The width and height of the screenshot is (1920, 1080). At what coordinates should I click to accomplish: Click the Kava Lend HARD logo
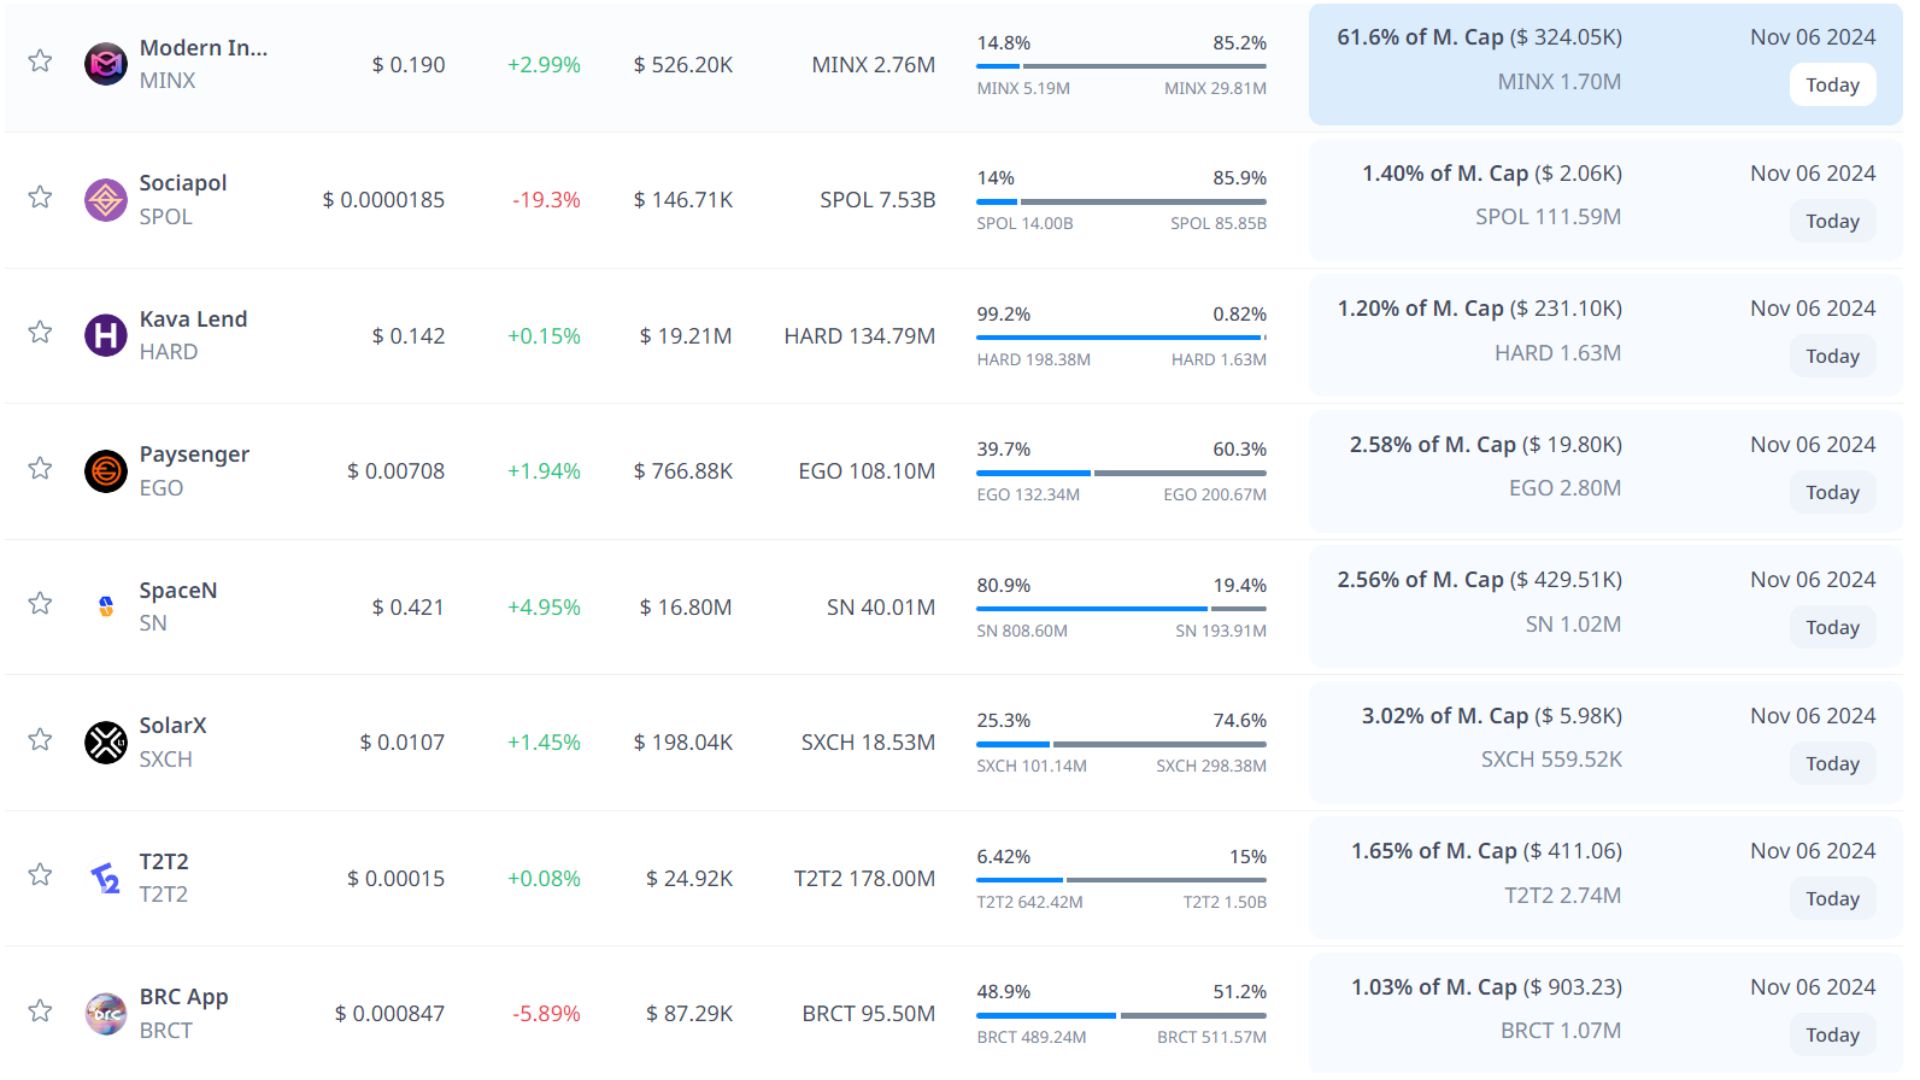(x=105, y=335)
